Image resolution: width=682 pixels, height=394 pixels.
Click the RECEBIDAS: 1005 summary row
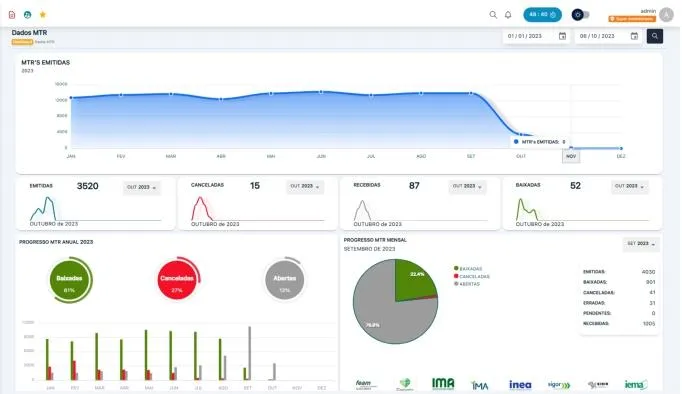(x=619, y=324)
